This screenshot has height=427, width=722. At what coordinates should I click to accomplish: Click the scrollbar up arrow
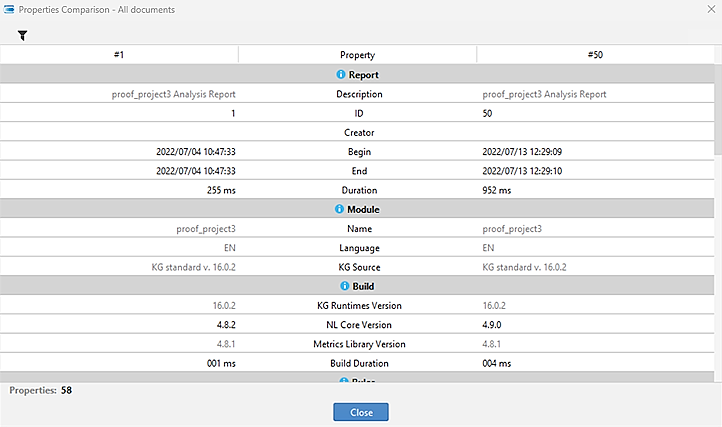tap(717, 51)
